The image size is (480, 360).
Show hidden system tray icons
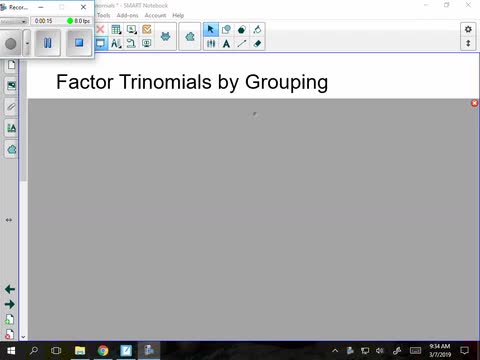pos(335,350)
